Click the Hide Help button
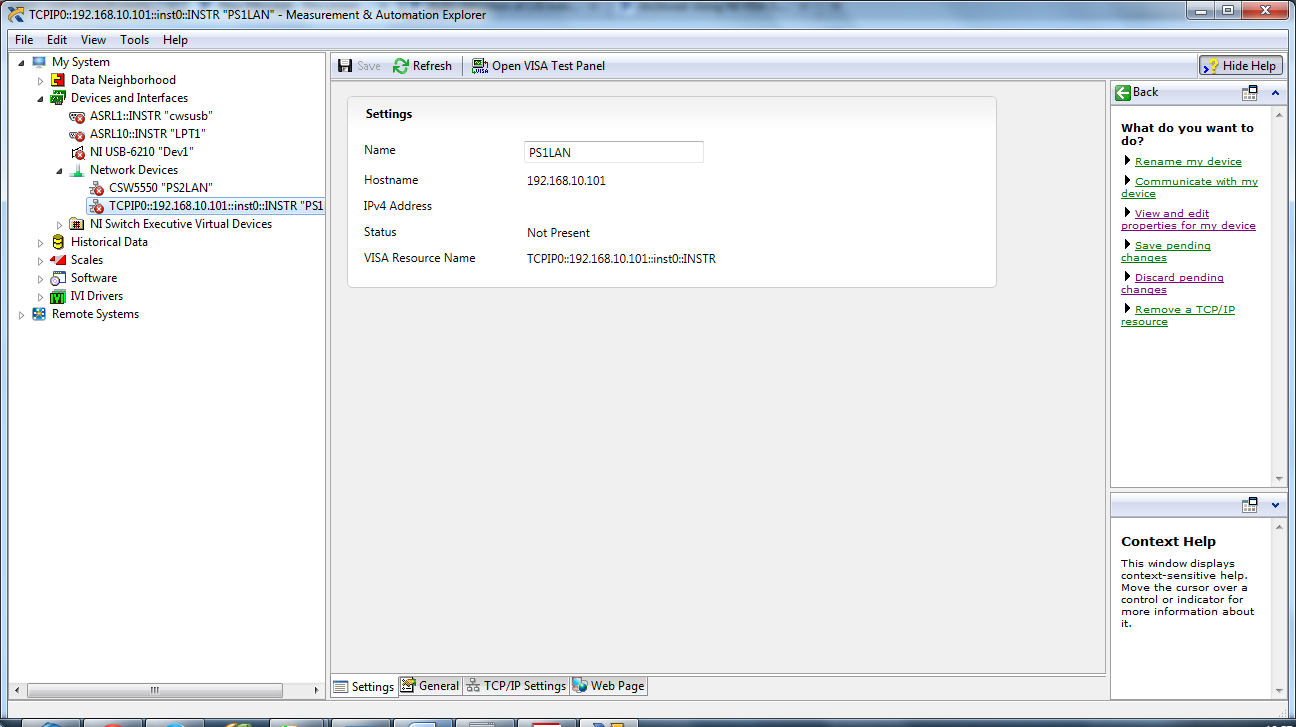1296x727 pixels. point(1241,66)
